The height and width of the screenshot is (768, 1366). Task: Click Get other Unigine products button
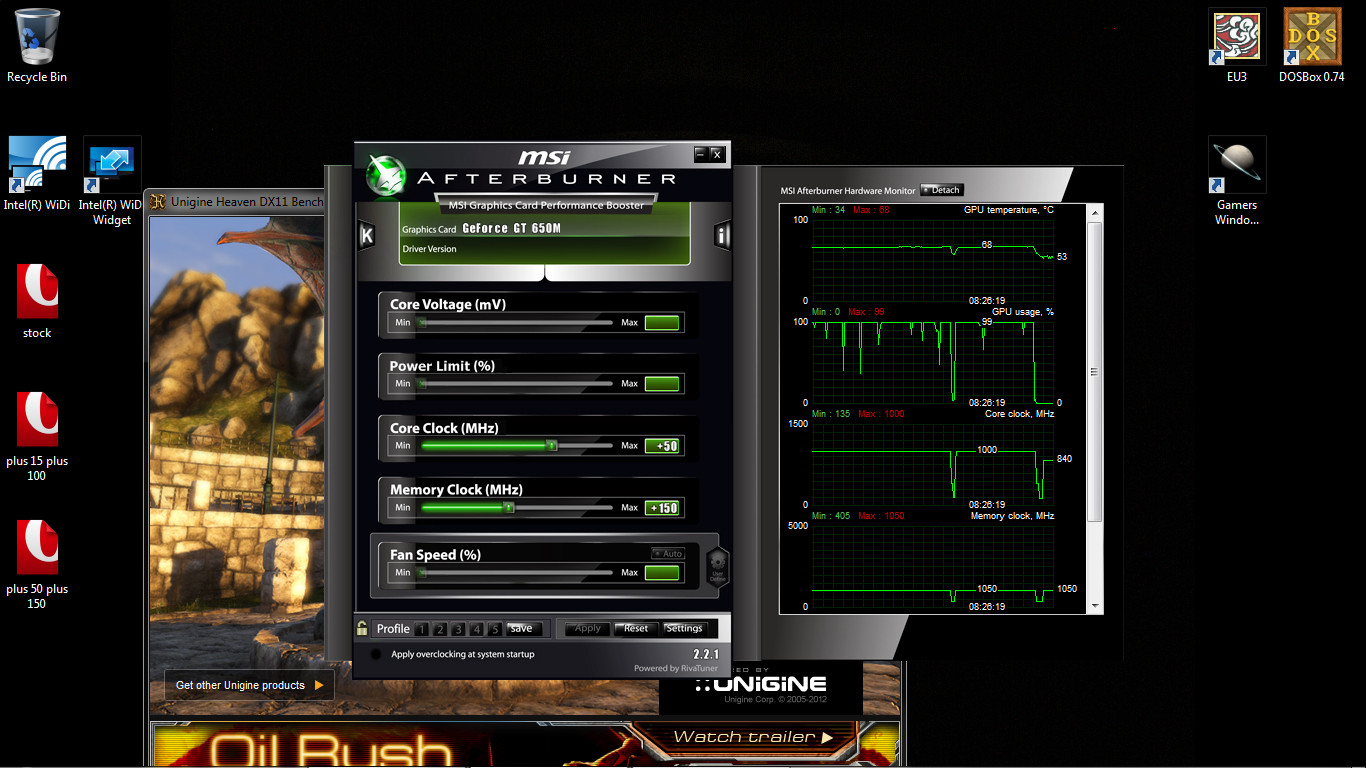(250, 685)
